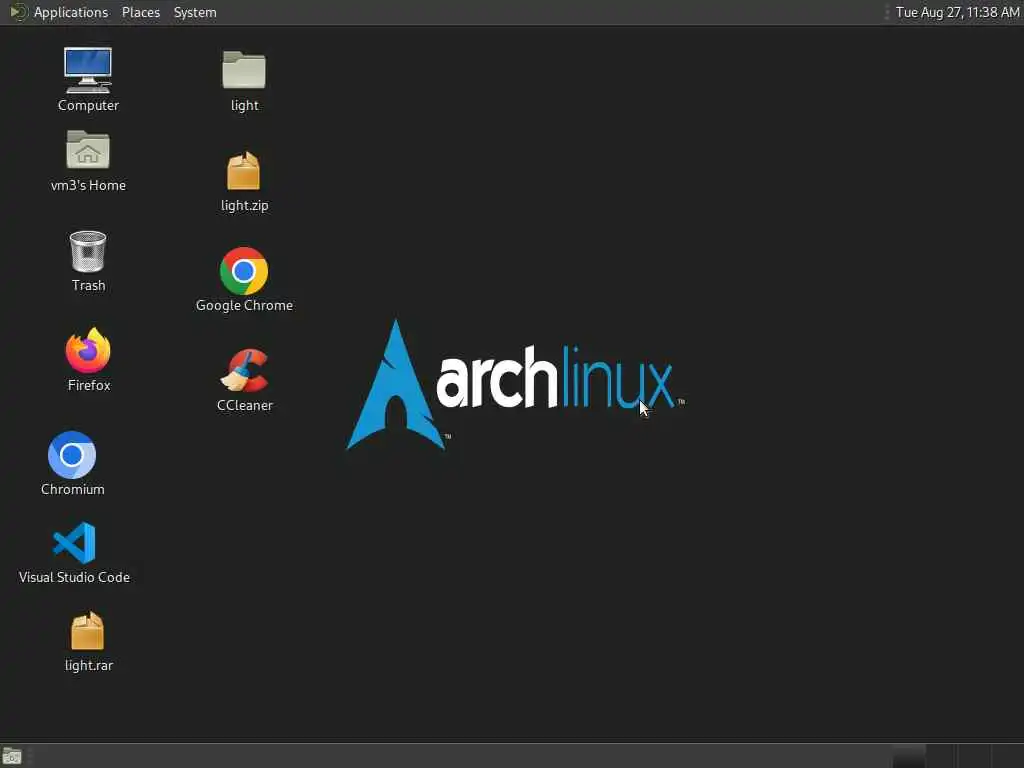The height and width of the screenshot is (768, 1024).
Task: Click the "CCleaner" label text
Action: (244, 406)
